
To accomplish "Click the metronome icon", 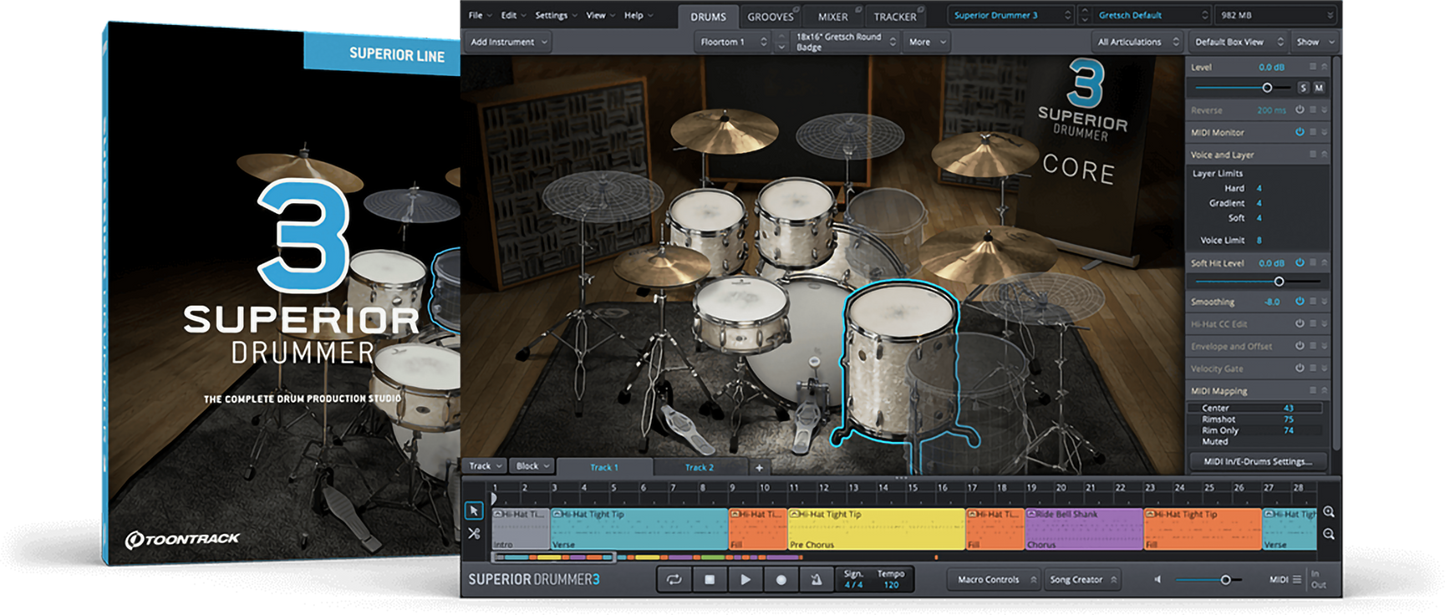I will click(x=816, y=579).
